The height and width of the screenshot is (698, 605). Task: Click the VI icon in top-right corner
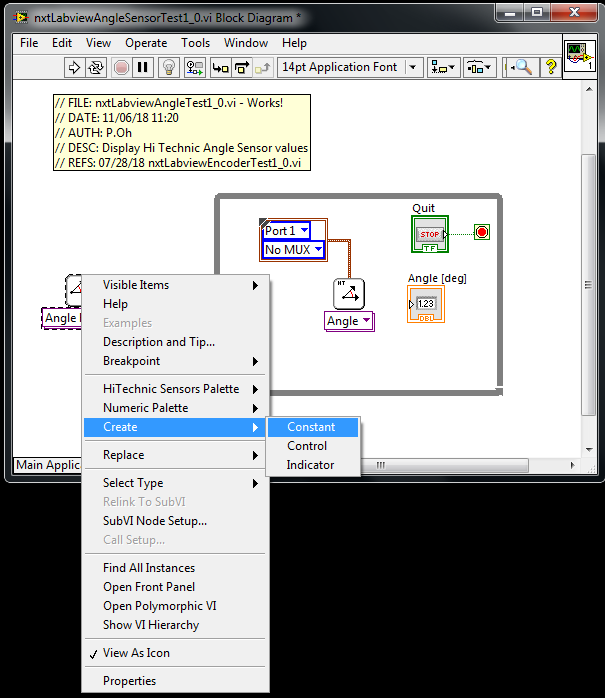[x=580, y=56]
